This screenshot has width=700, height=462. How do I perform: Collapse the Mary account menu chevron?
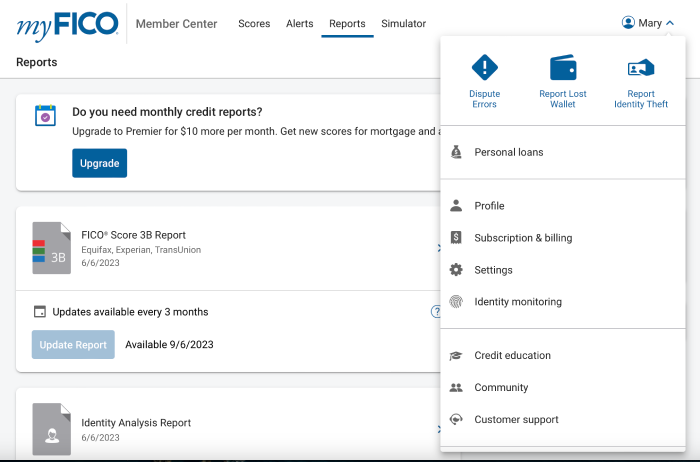[670, 23]
